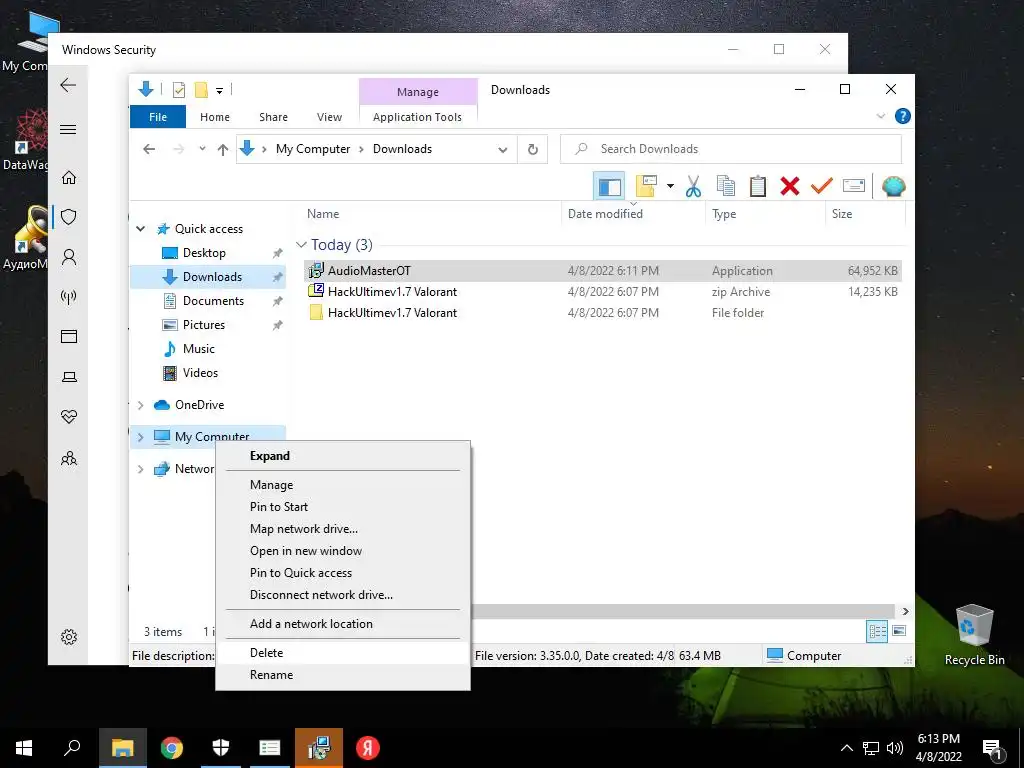Choose Manage from context menu

pos(343,485)
